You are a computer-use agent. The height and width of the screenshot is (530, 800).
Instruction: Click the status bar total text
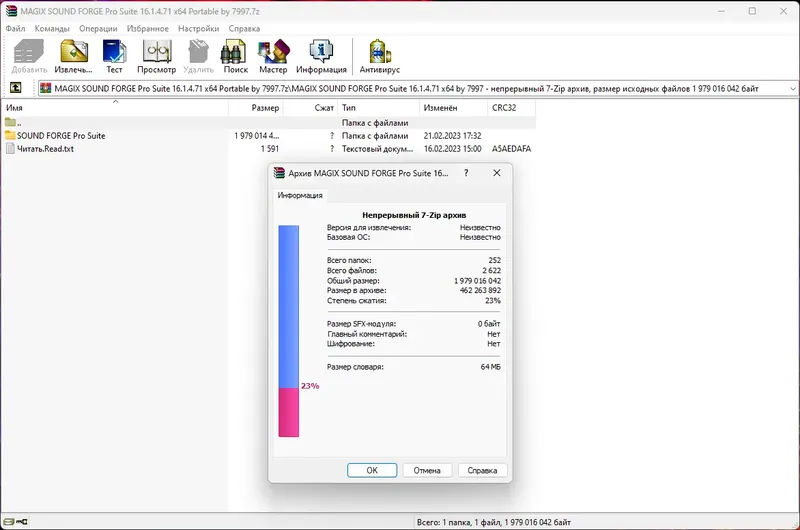(494, 522)
